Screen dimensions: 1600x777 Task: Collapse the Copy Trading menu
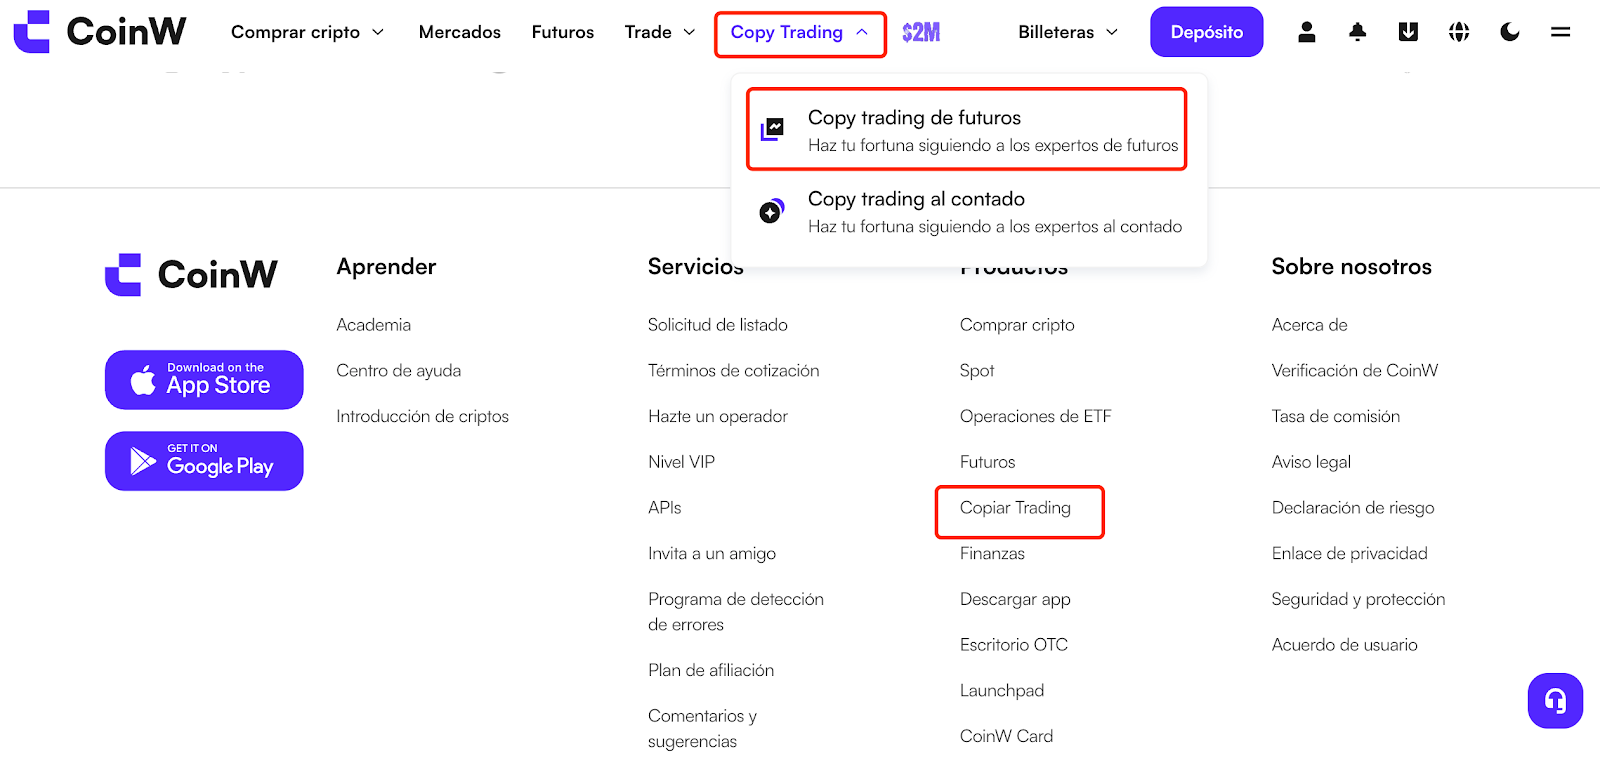[x=799, y=33]
